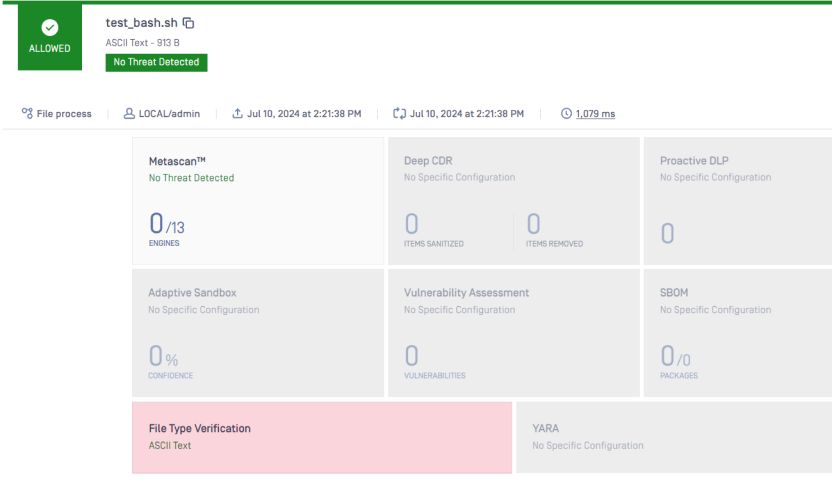Click the upload timestamp Jul 10, 2024
The width and height of the screenshot is (832, 490).
[x=304, y=114]
